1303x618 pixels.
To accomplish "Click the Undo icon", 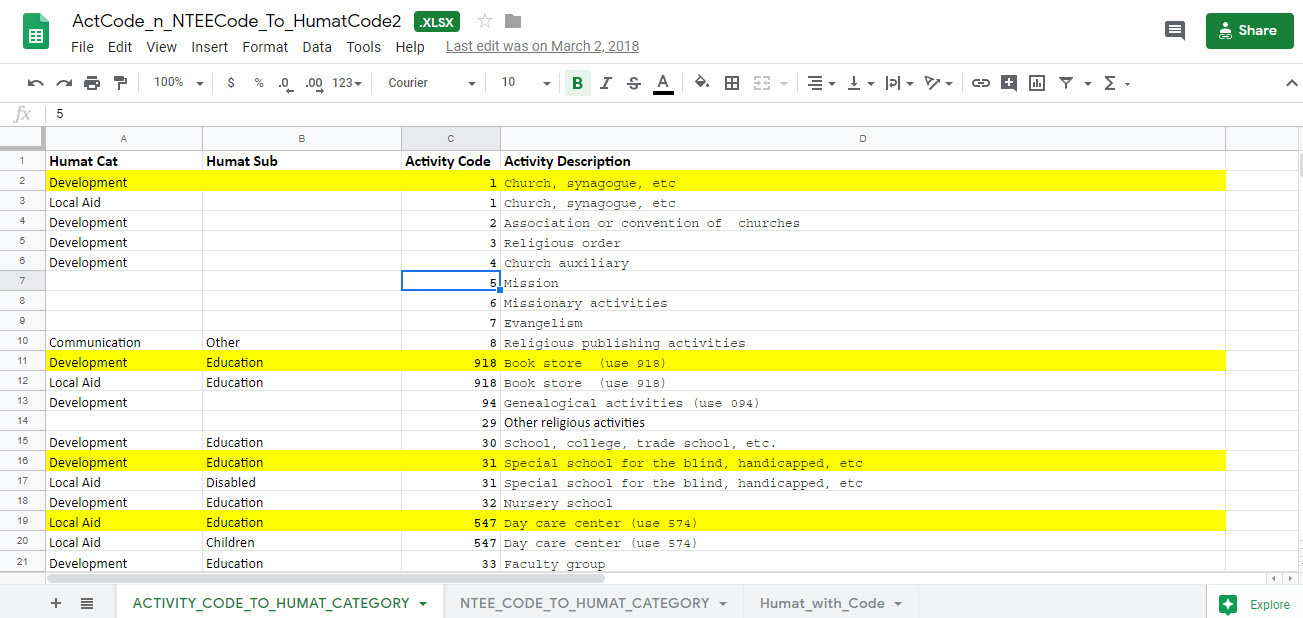I will (36, 83).
